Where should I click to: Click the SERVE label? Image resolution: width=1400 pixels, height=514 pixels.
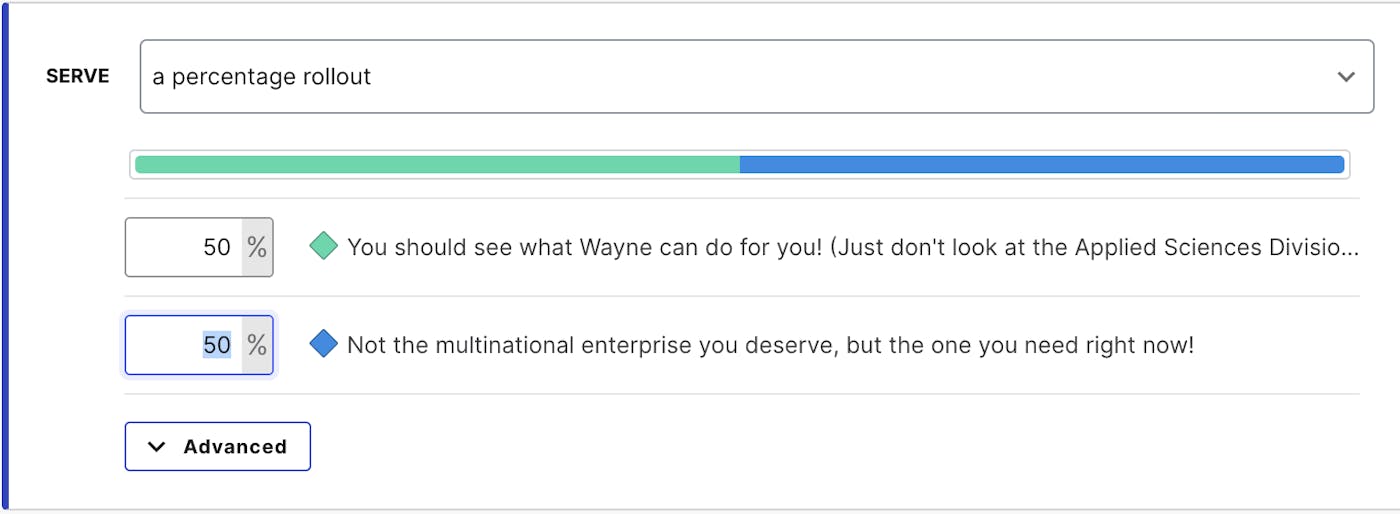pyautogui.click(x=77, y=77)
